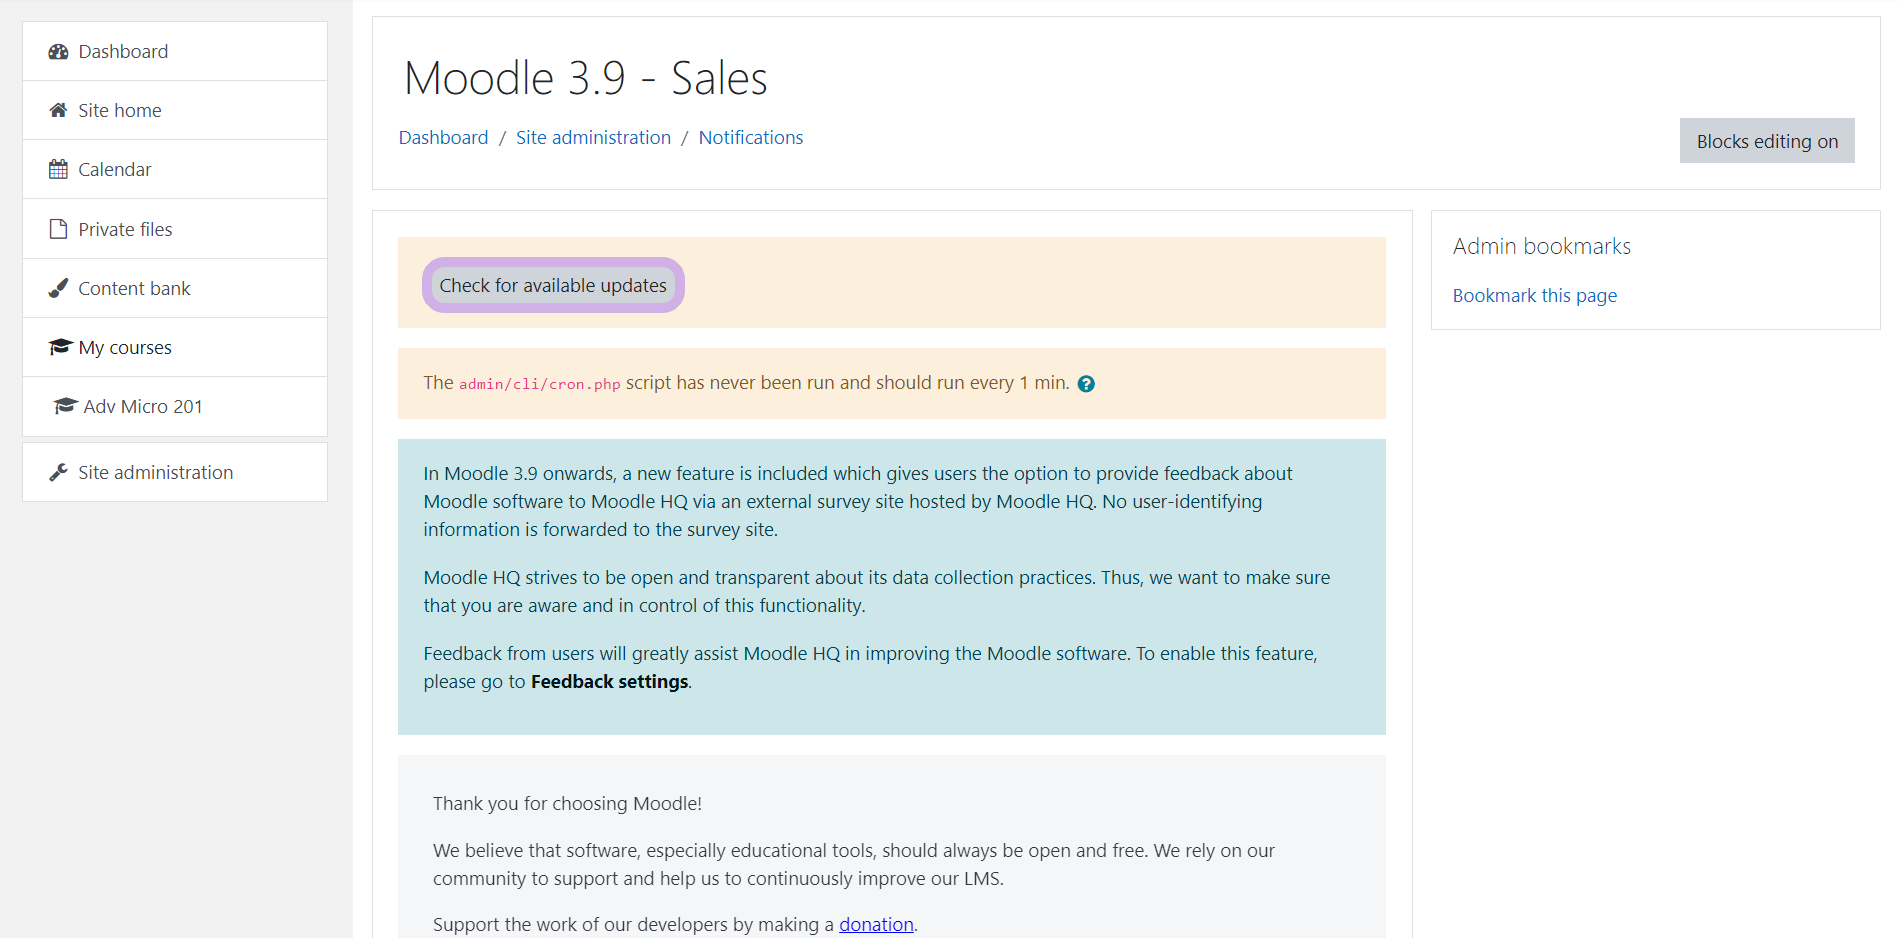Select Site administration in breadcrumb trail

[x=593, y=138]
